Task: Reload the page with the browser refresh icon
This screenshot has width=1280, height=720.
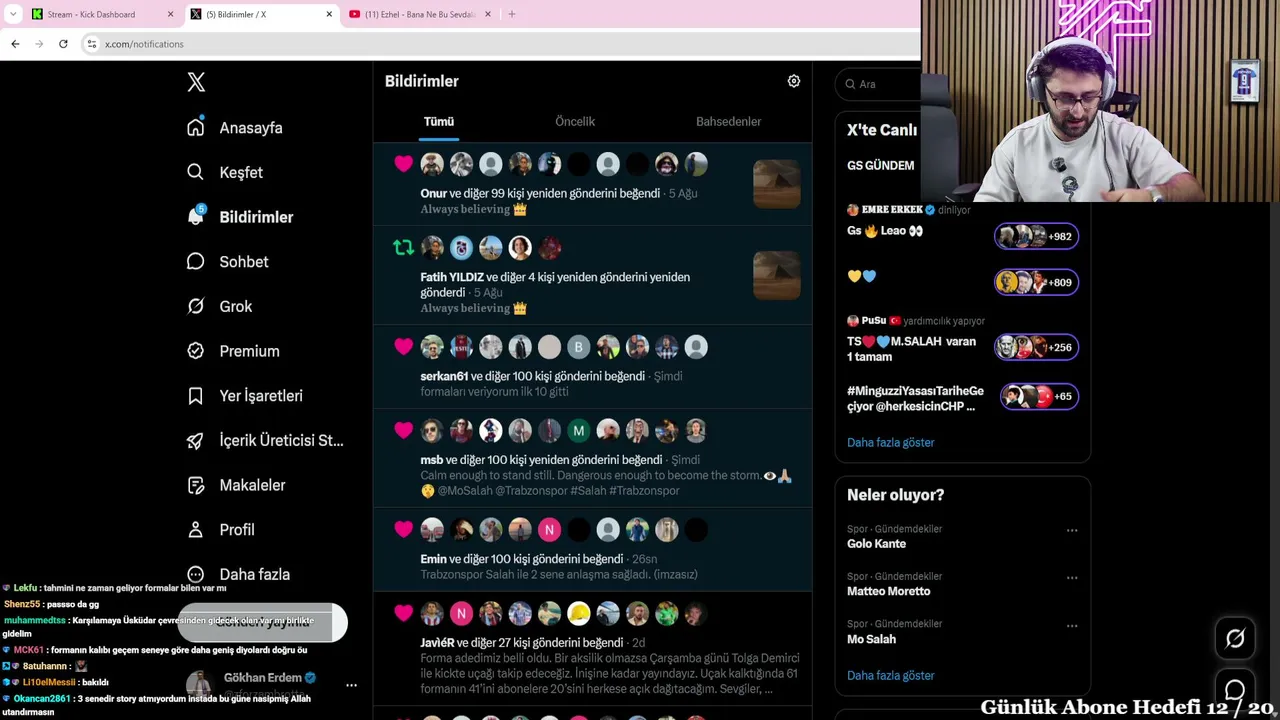Action: pyautogui.click(x=63, y=44)
